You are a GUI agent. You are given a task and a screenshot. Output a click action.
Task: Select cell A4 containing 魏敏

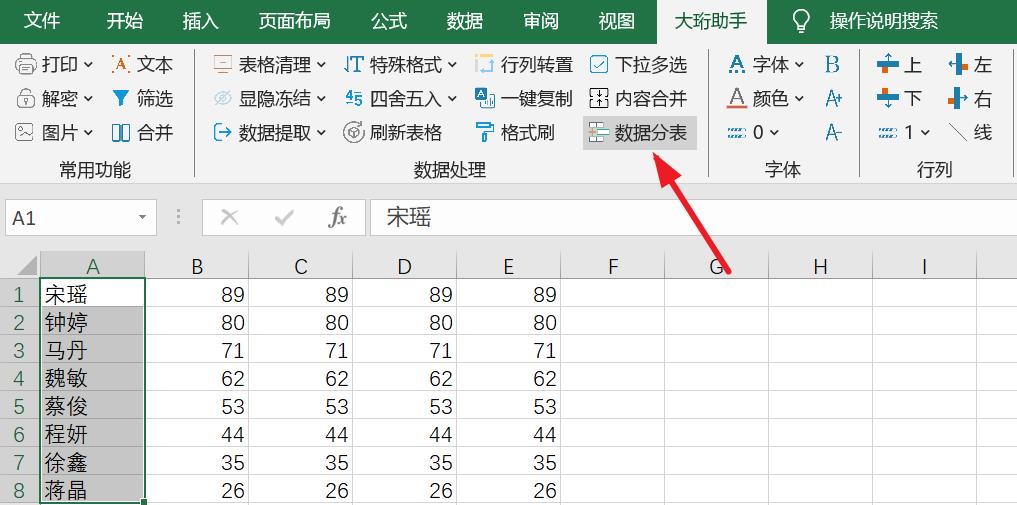[93, 378]
